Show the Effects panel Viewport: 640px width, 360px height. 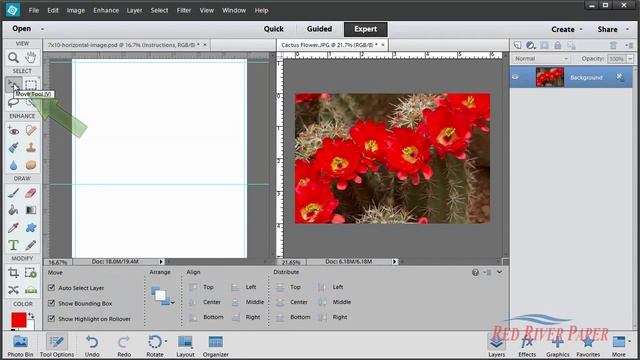527,346
